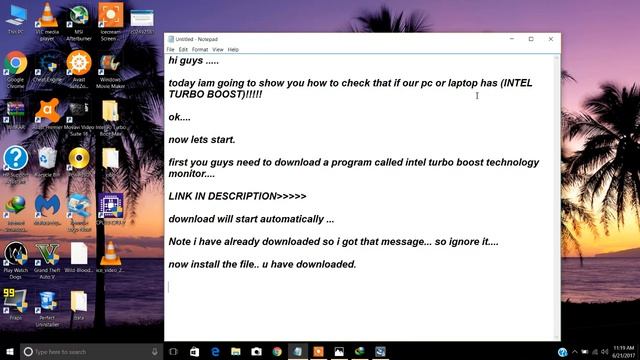Open Notepad View menu
640x360 pixels.
(x=218, y=49)
